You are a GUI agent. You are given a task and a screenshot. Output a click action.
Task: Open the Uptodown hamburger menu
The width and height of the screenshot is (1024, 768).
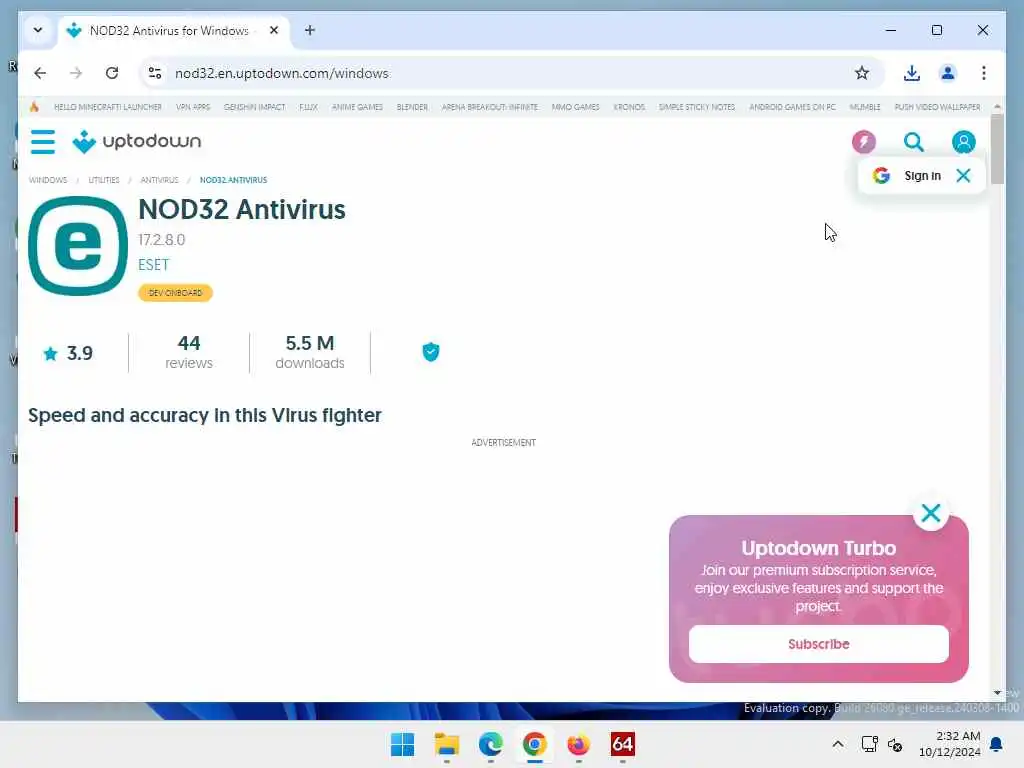coord(42,142)
